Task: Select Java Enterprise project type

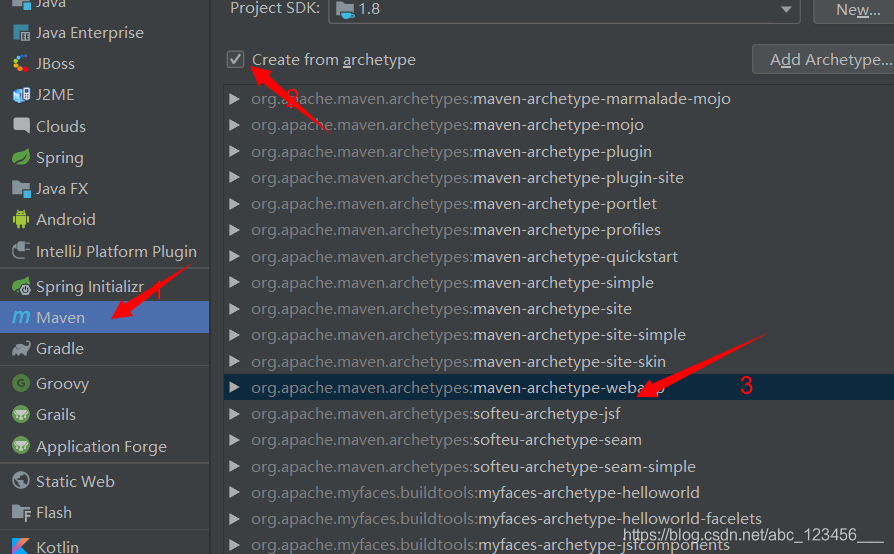Action: click(104, 33)
